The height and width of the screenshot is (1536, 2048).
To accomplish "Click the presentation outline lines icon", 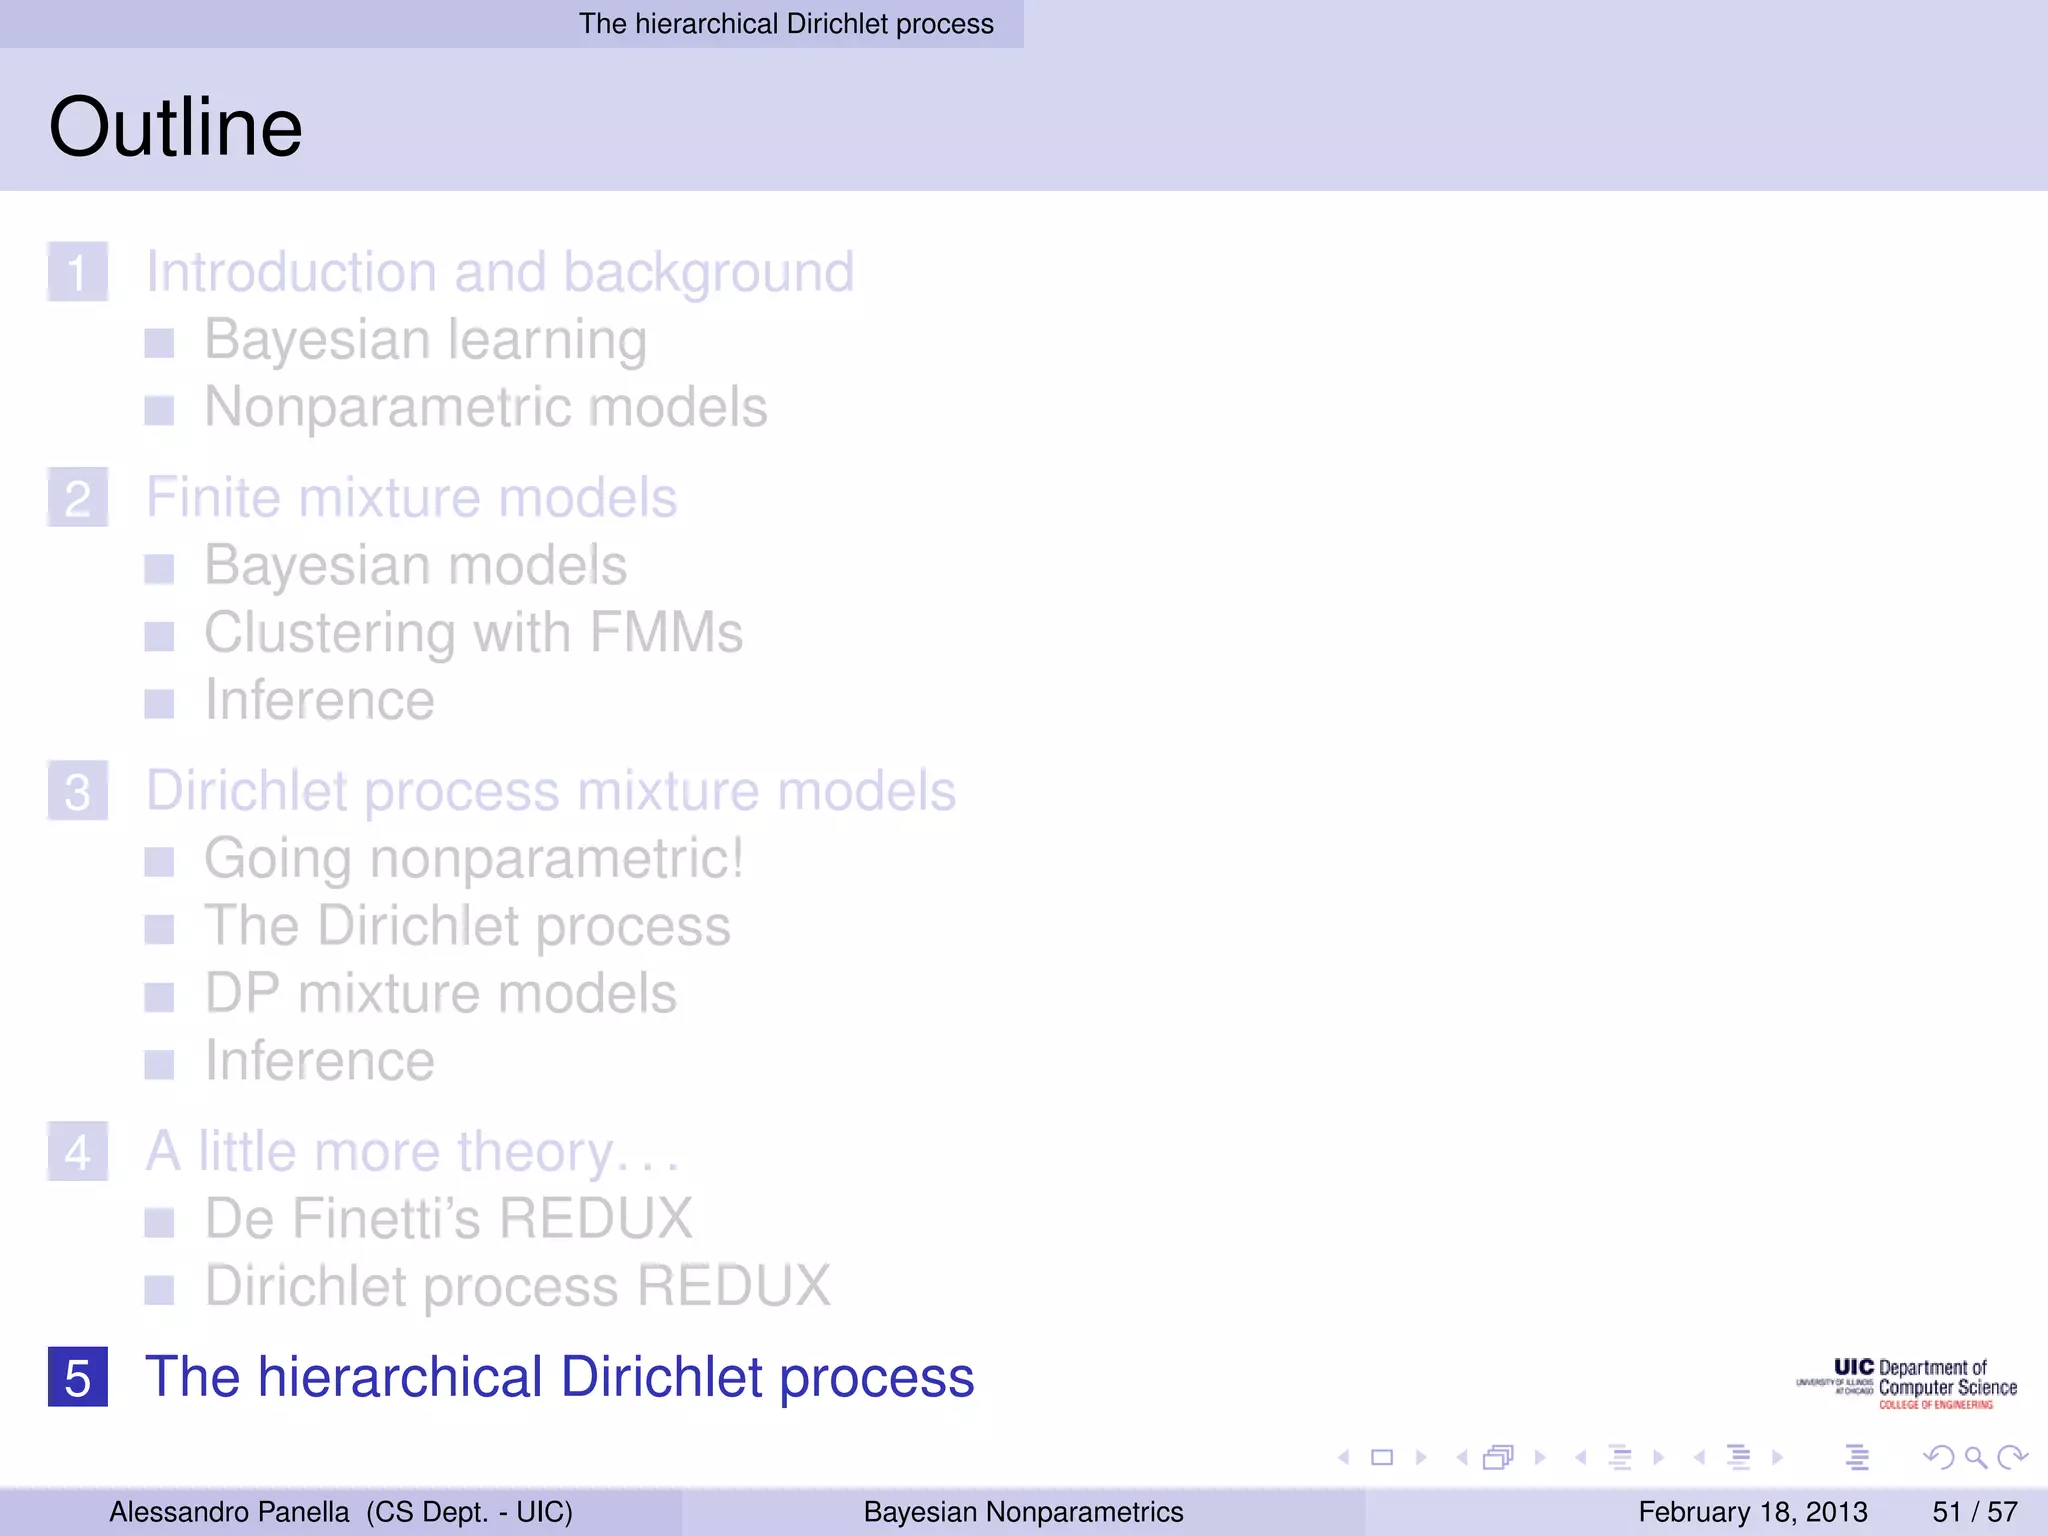I will click(x=1857, y=1457).
